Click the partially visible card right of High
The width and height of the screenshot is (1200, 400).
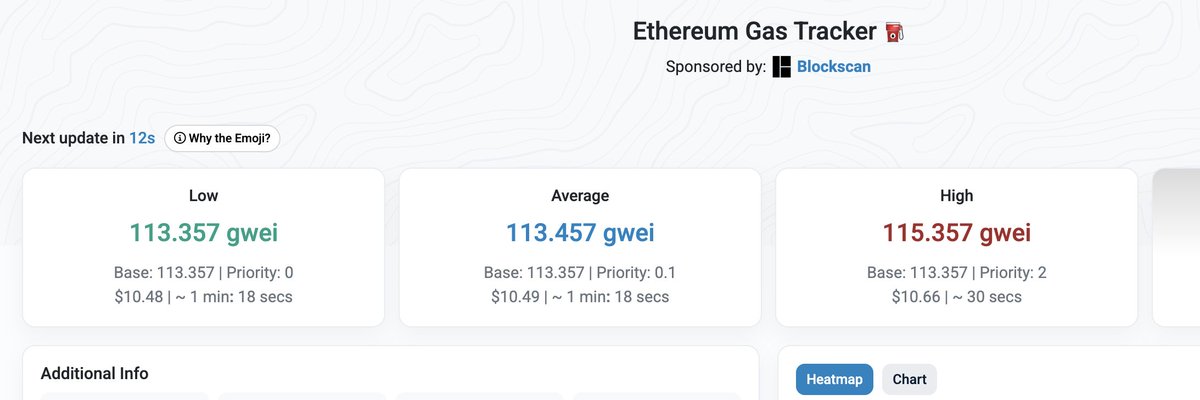(1177, 247)
